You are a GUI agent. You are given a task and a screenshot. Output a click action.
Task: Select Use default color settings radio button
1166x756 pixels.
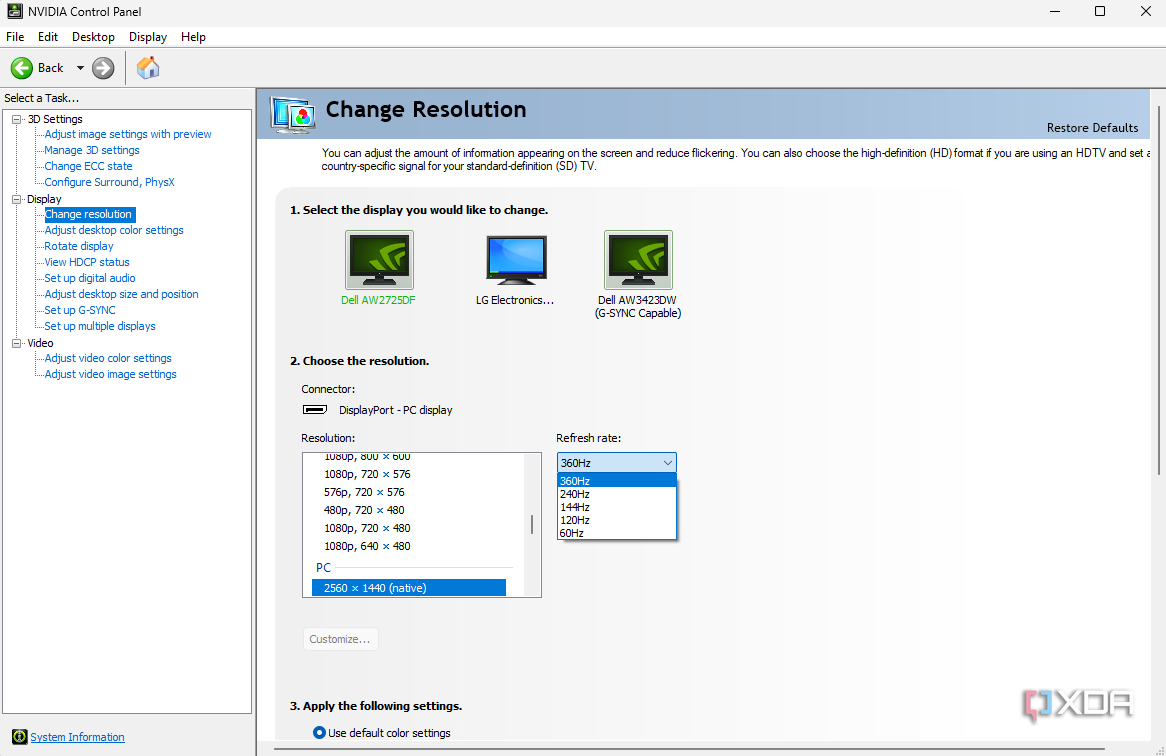coord(319,733)
